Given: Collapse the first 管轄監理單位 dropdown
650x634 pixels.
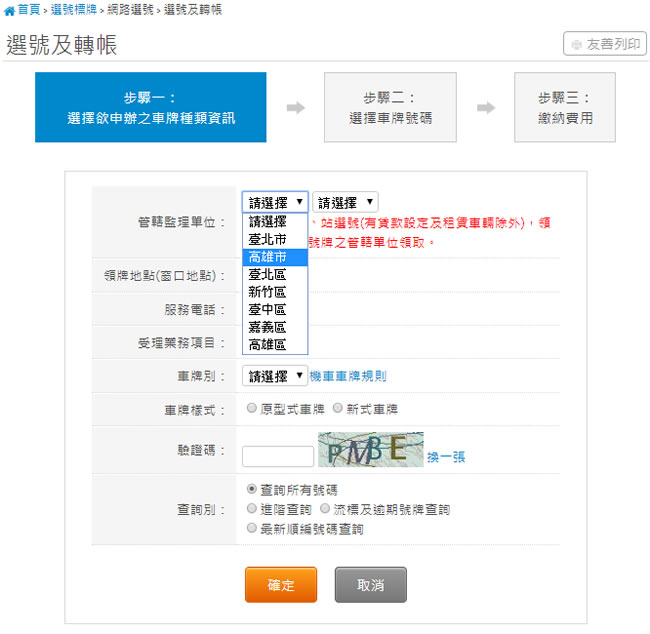Looking at the screenshot, I should [x=275, y=202].
